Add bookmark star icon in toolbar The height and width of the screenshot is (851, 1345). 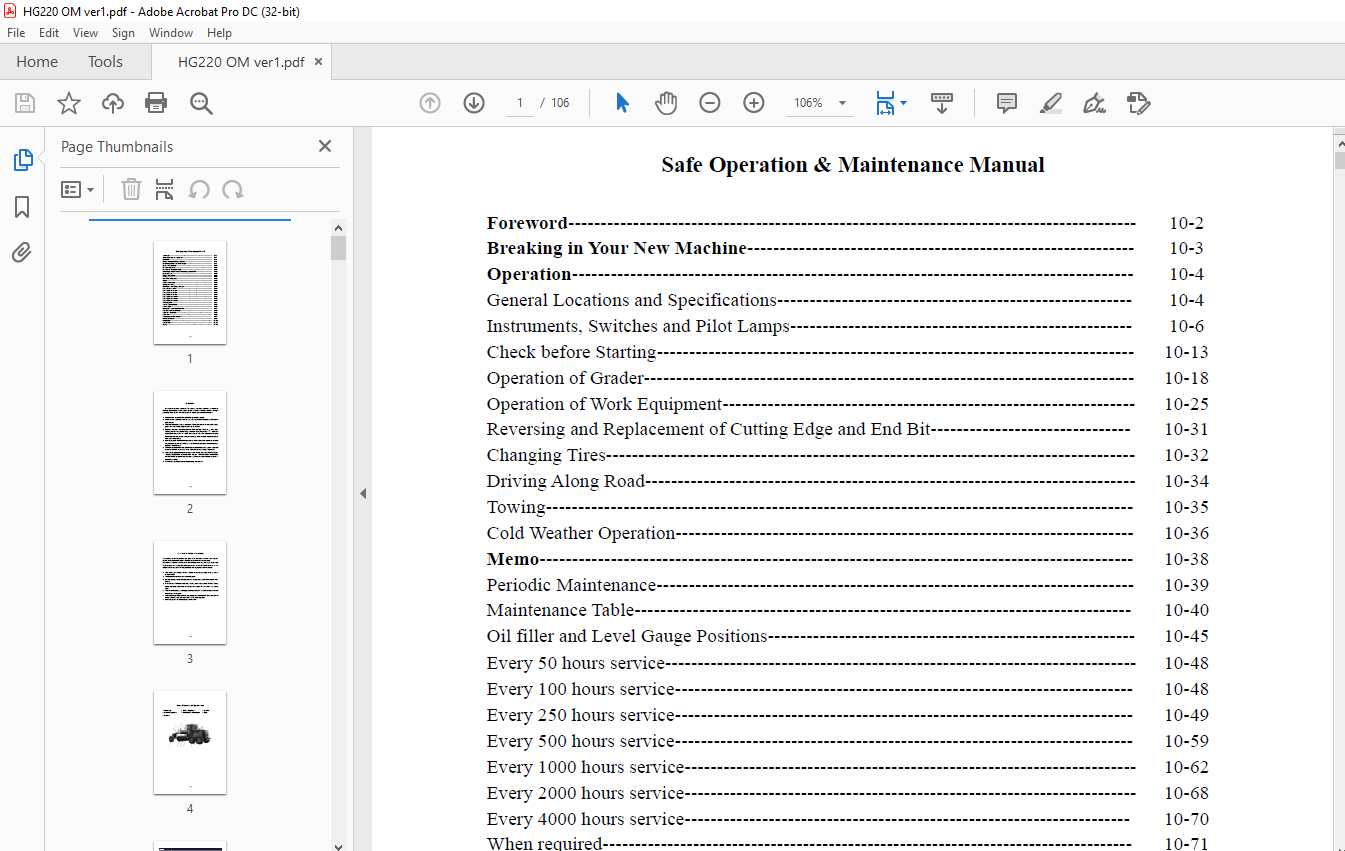tap(69, 103)
